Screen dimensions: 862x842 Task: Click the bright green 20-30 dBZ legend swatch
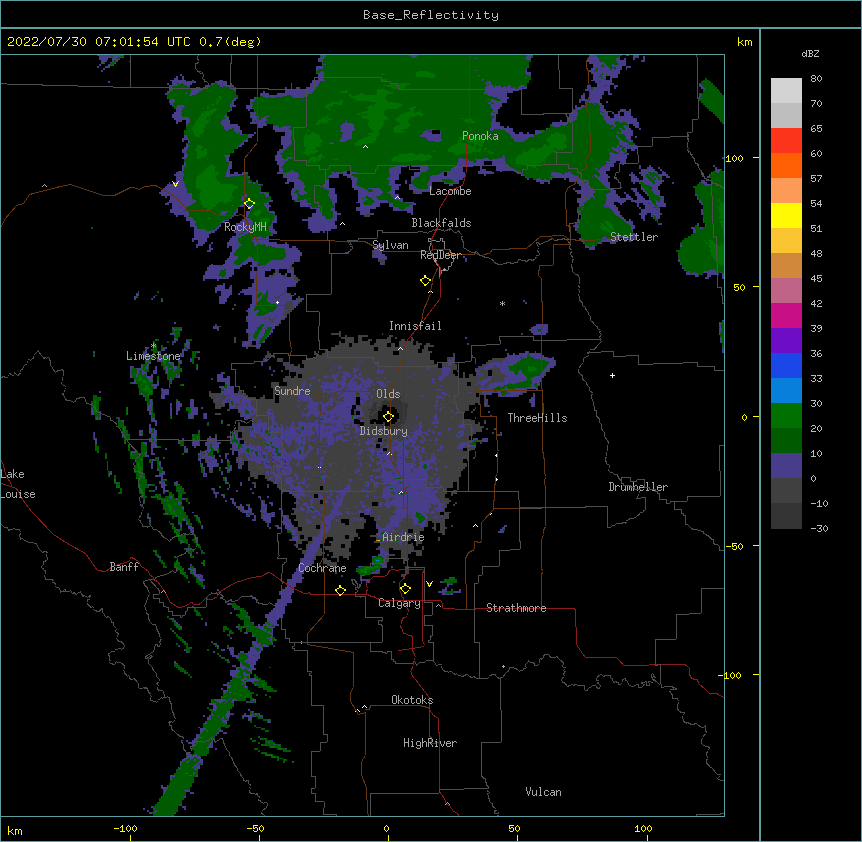[786, 416]
